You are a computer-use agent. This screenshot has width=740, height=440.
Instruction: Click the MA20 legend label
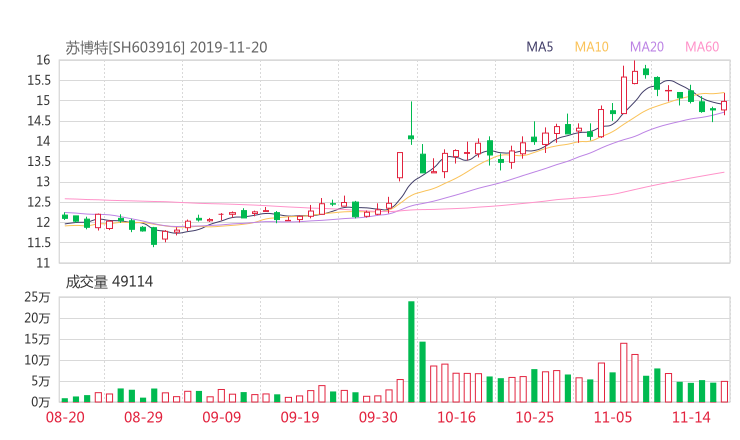[x=647, y=47]
